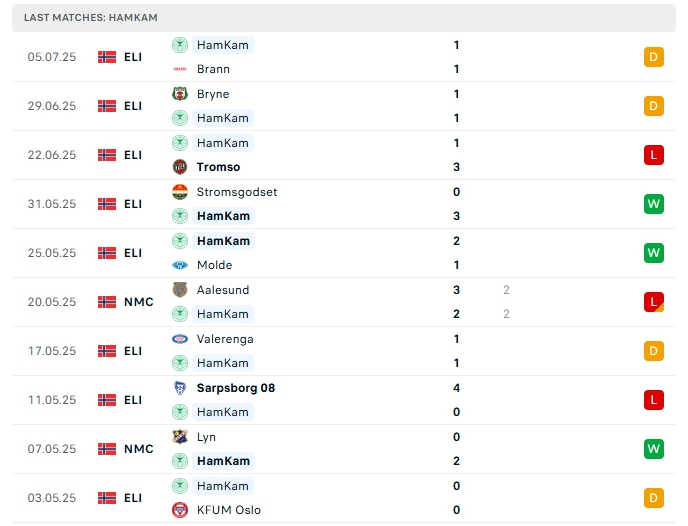
Task: Click the orange D badge for Brann match
Action: tap(654, 57)
